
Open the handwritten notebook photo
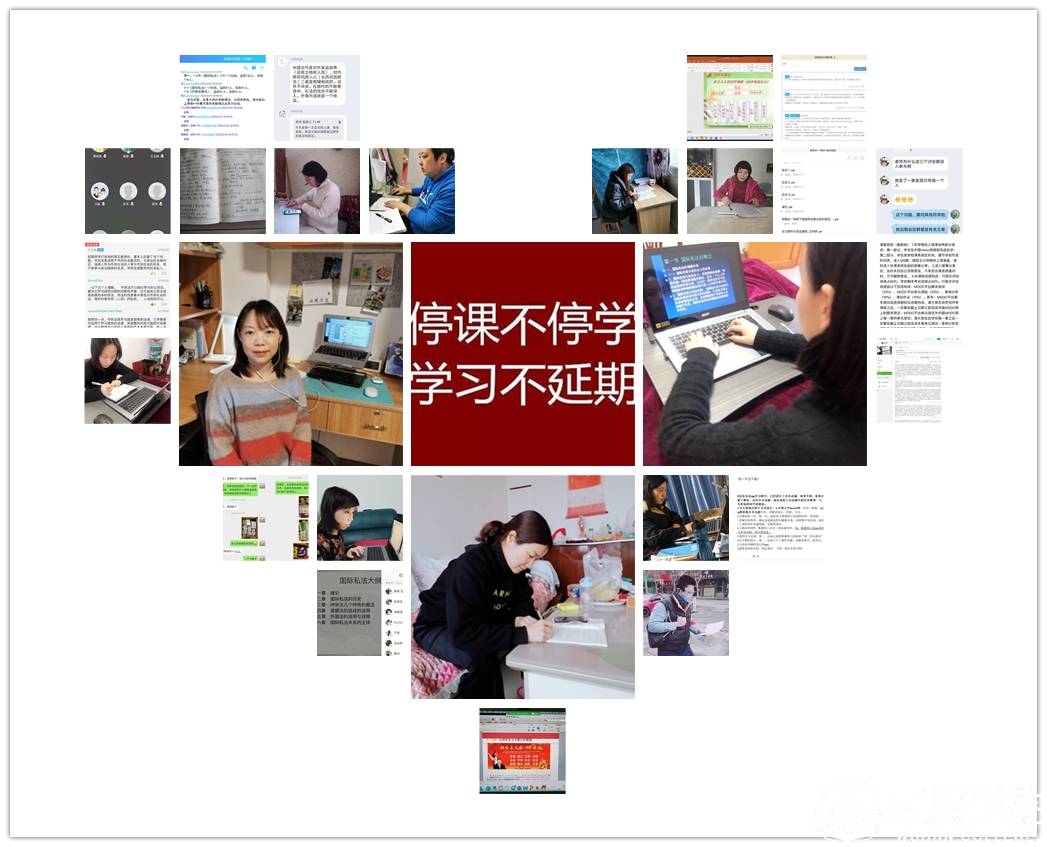(222, 191)
